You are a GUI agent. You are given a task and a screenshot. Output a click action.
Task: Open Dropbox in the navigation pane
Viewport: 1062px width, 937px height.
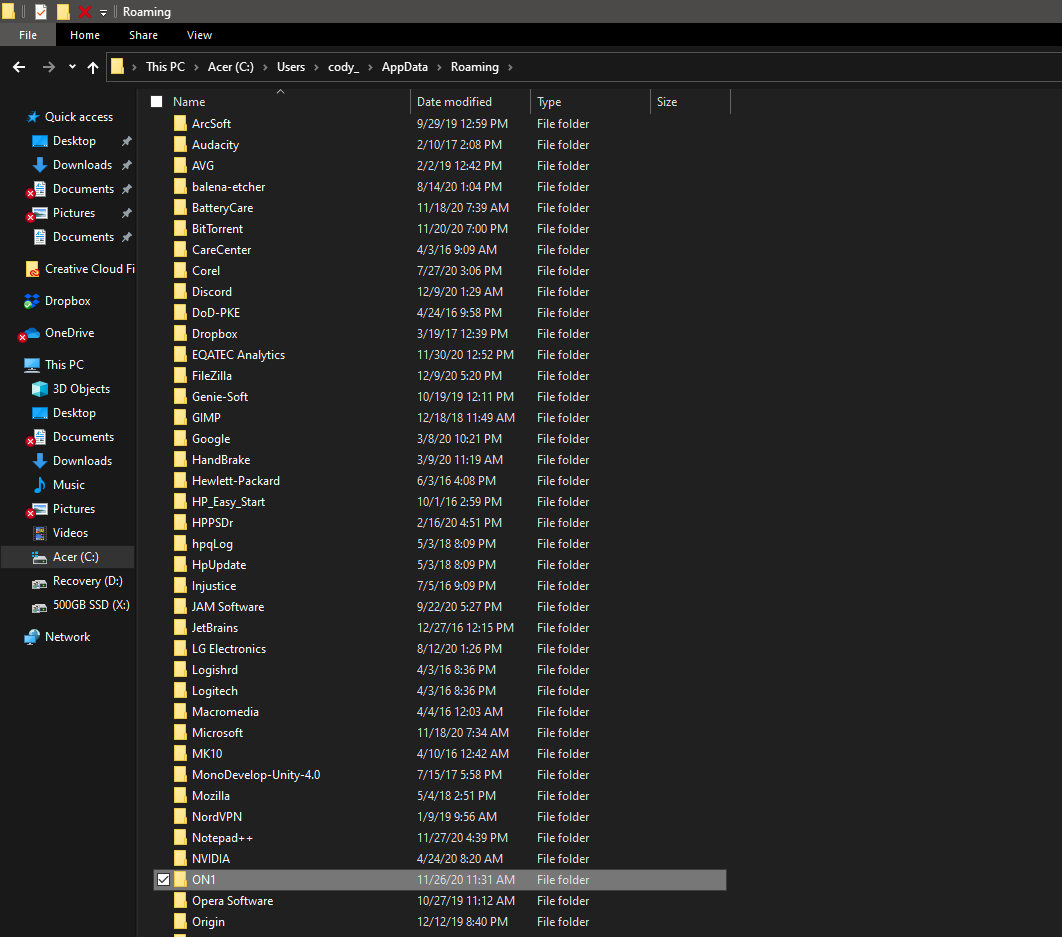(x=67, y=301)
